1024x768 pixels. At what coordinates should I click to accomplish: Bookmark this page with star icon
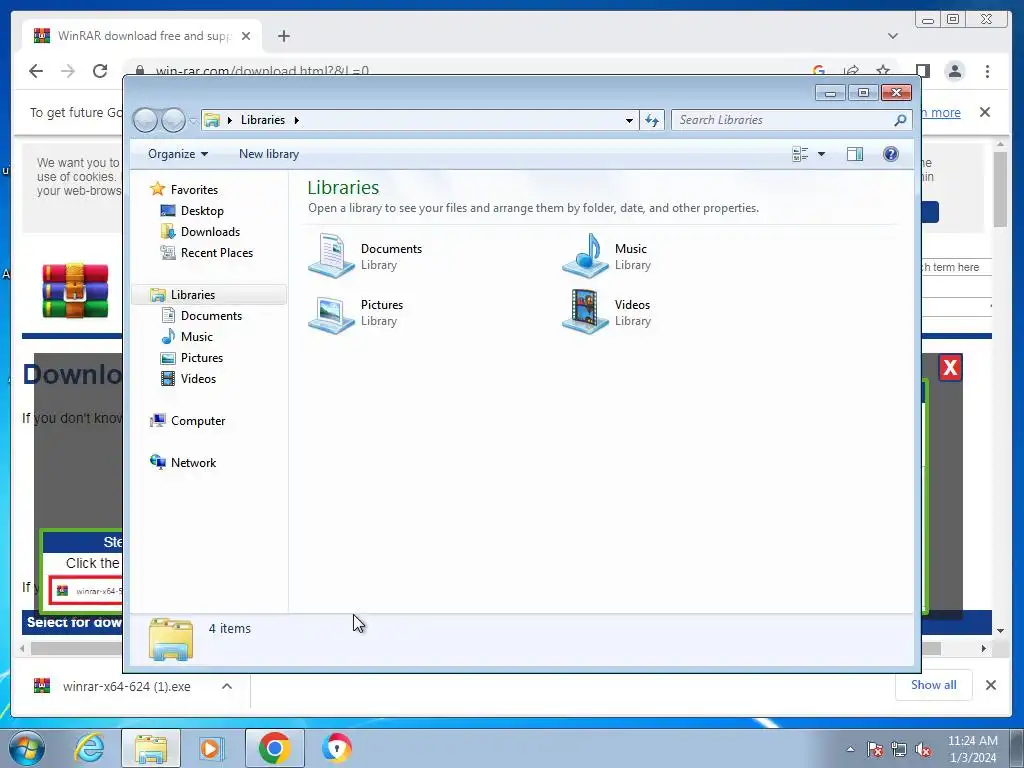(x=883, y=70)
